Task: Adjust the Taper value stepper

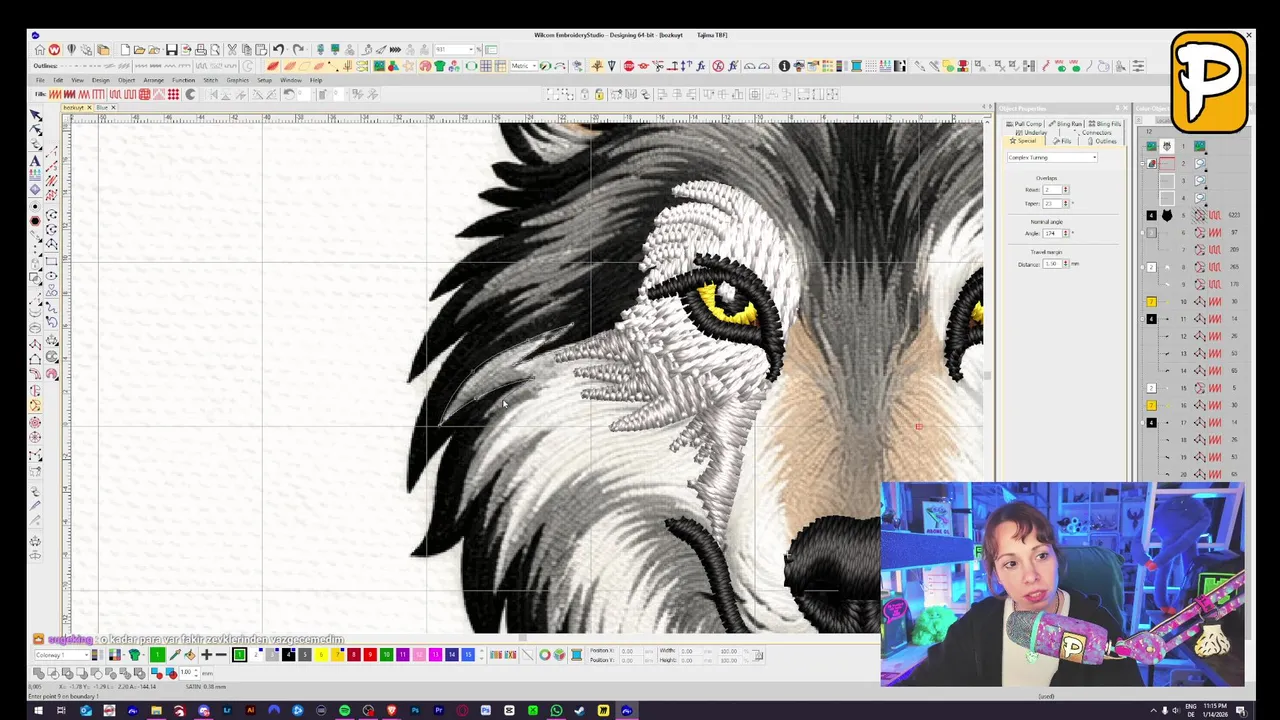Action: (1065, 203)
